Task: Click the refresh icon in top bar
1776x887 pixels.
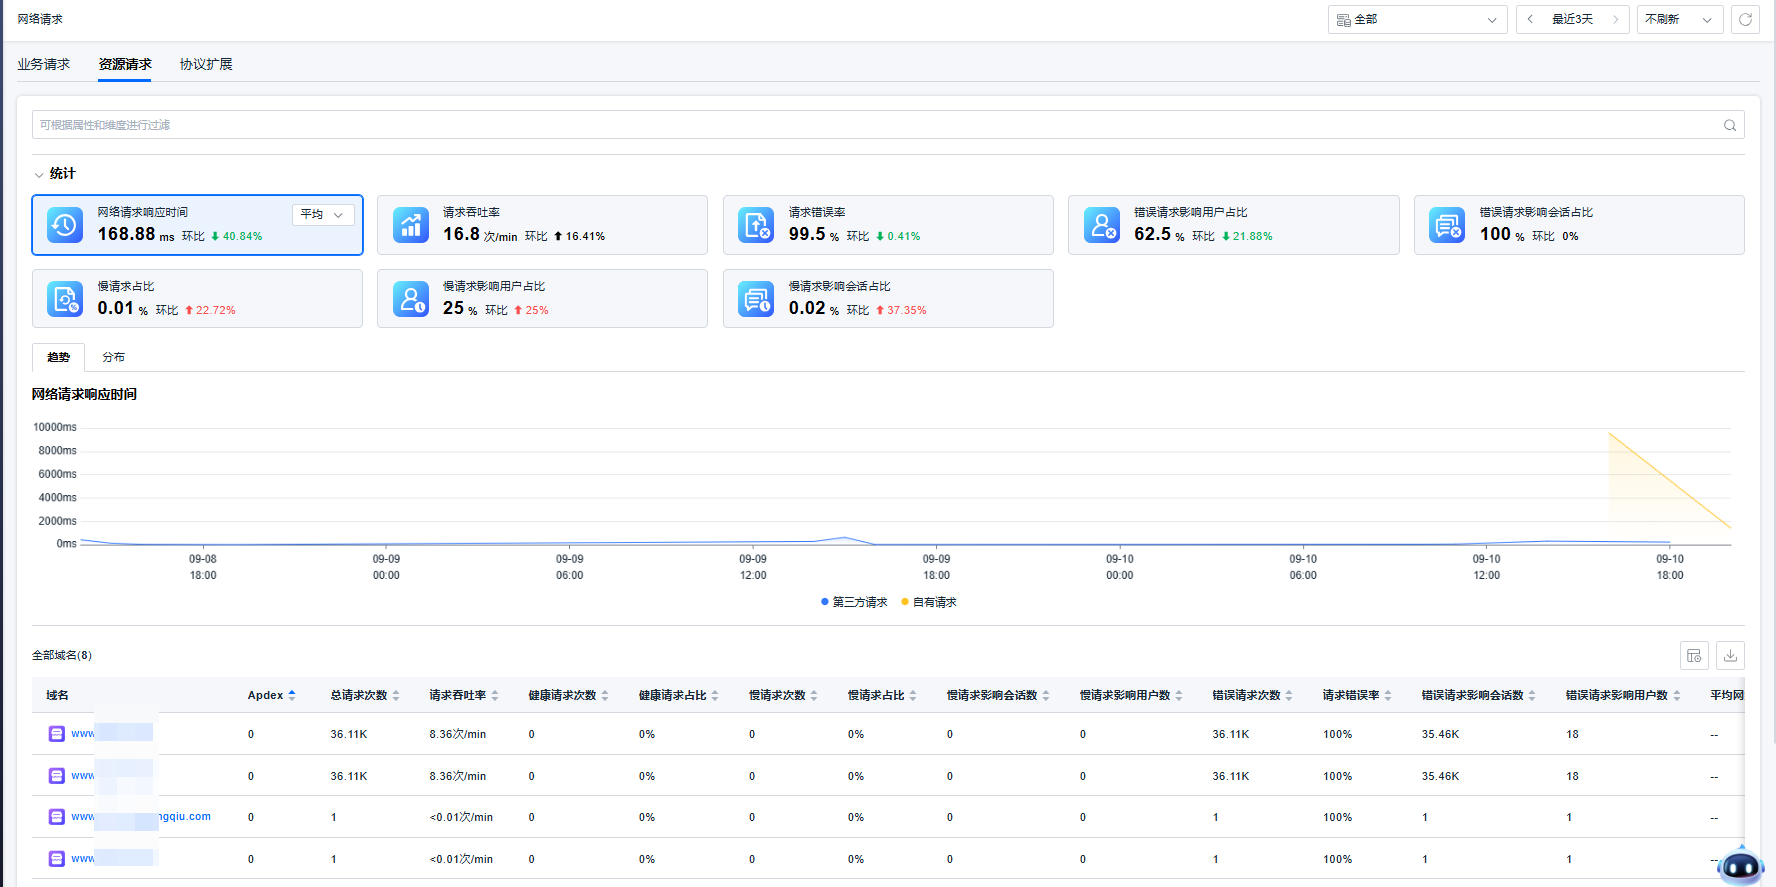Action: tap(1745, 19)
